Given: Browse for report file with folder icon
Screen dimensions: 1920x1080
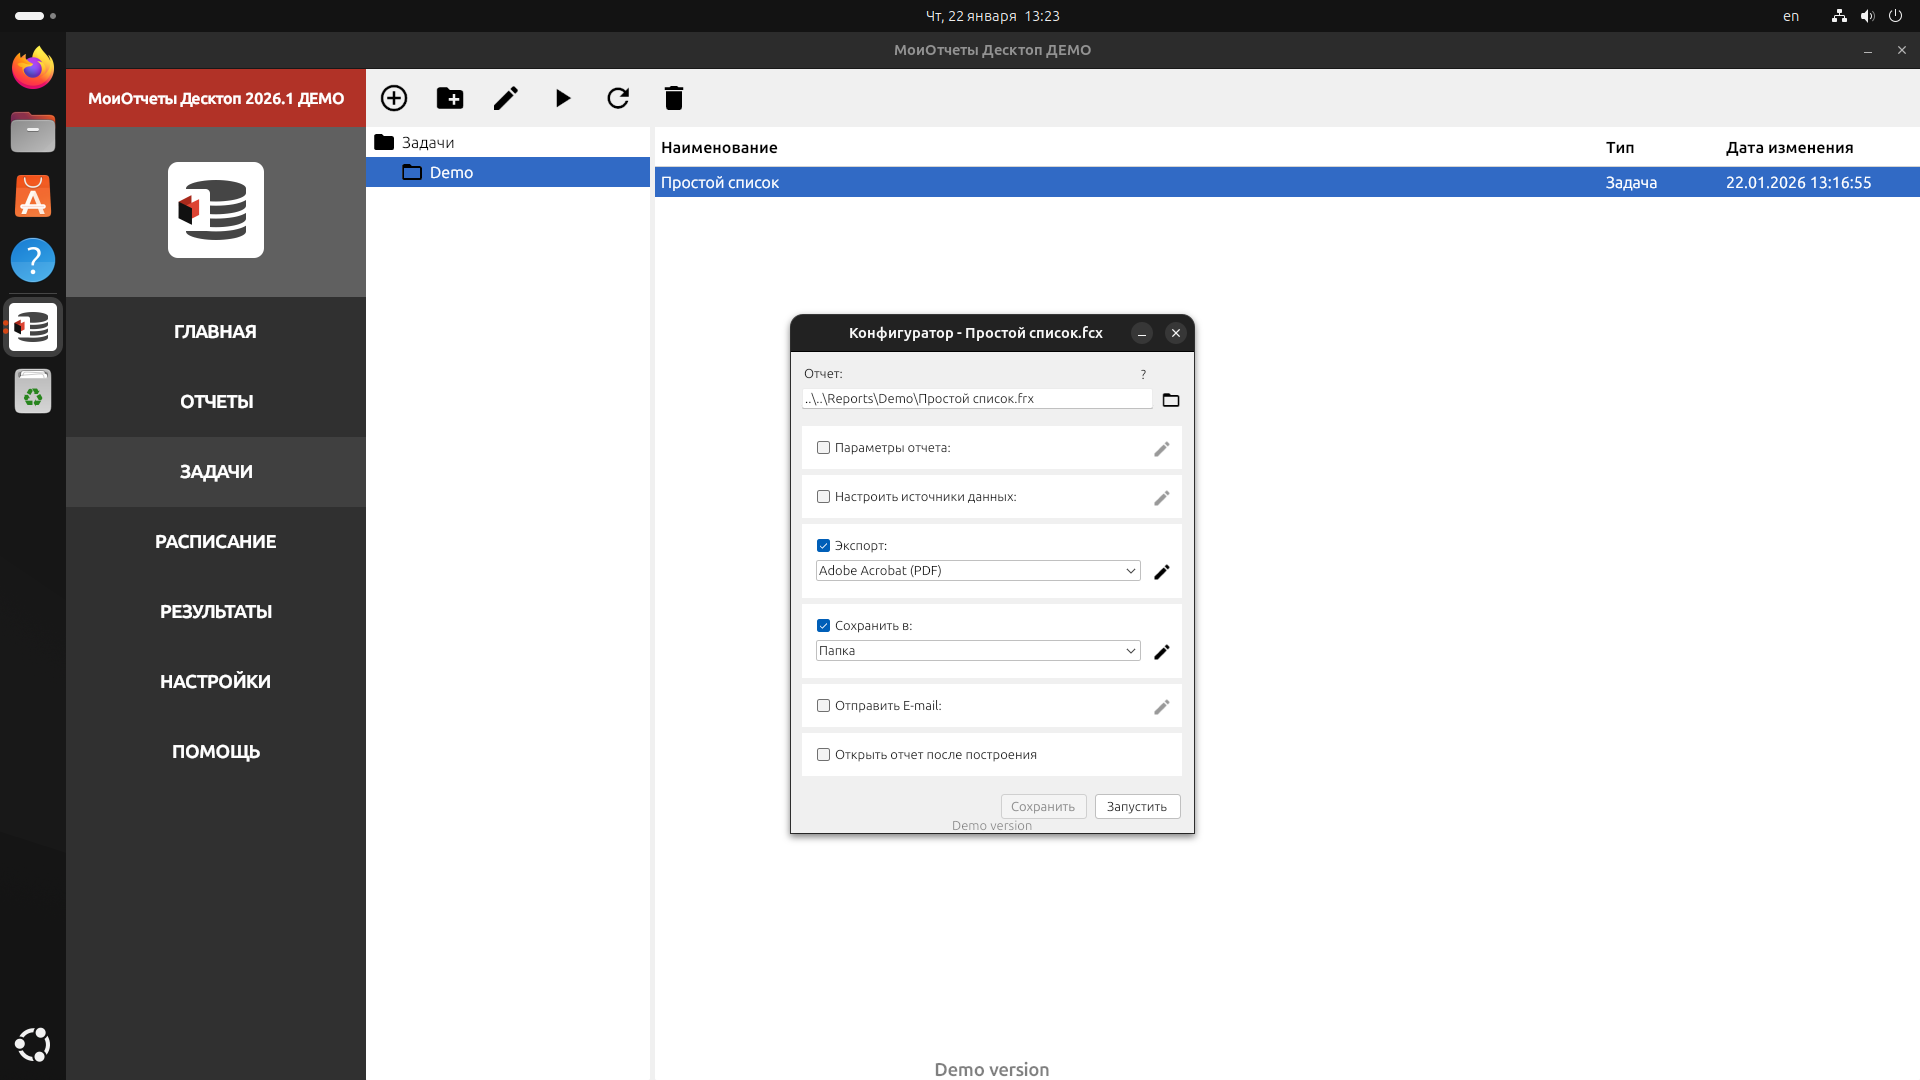Looking at the screenshot, I should 1171,400.
